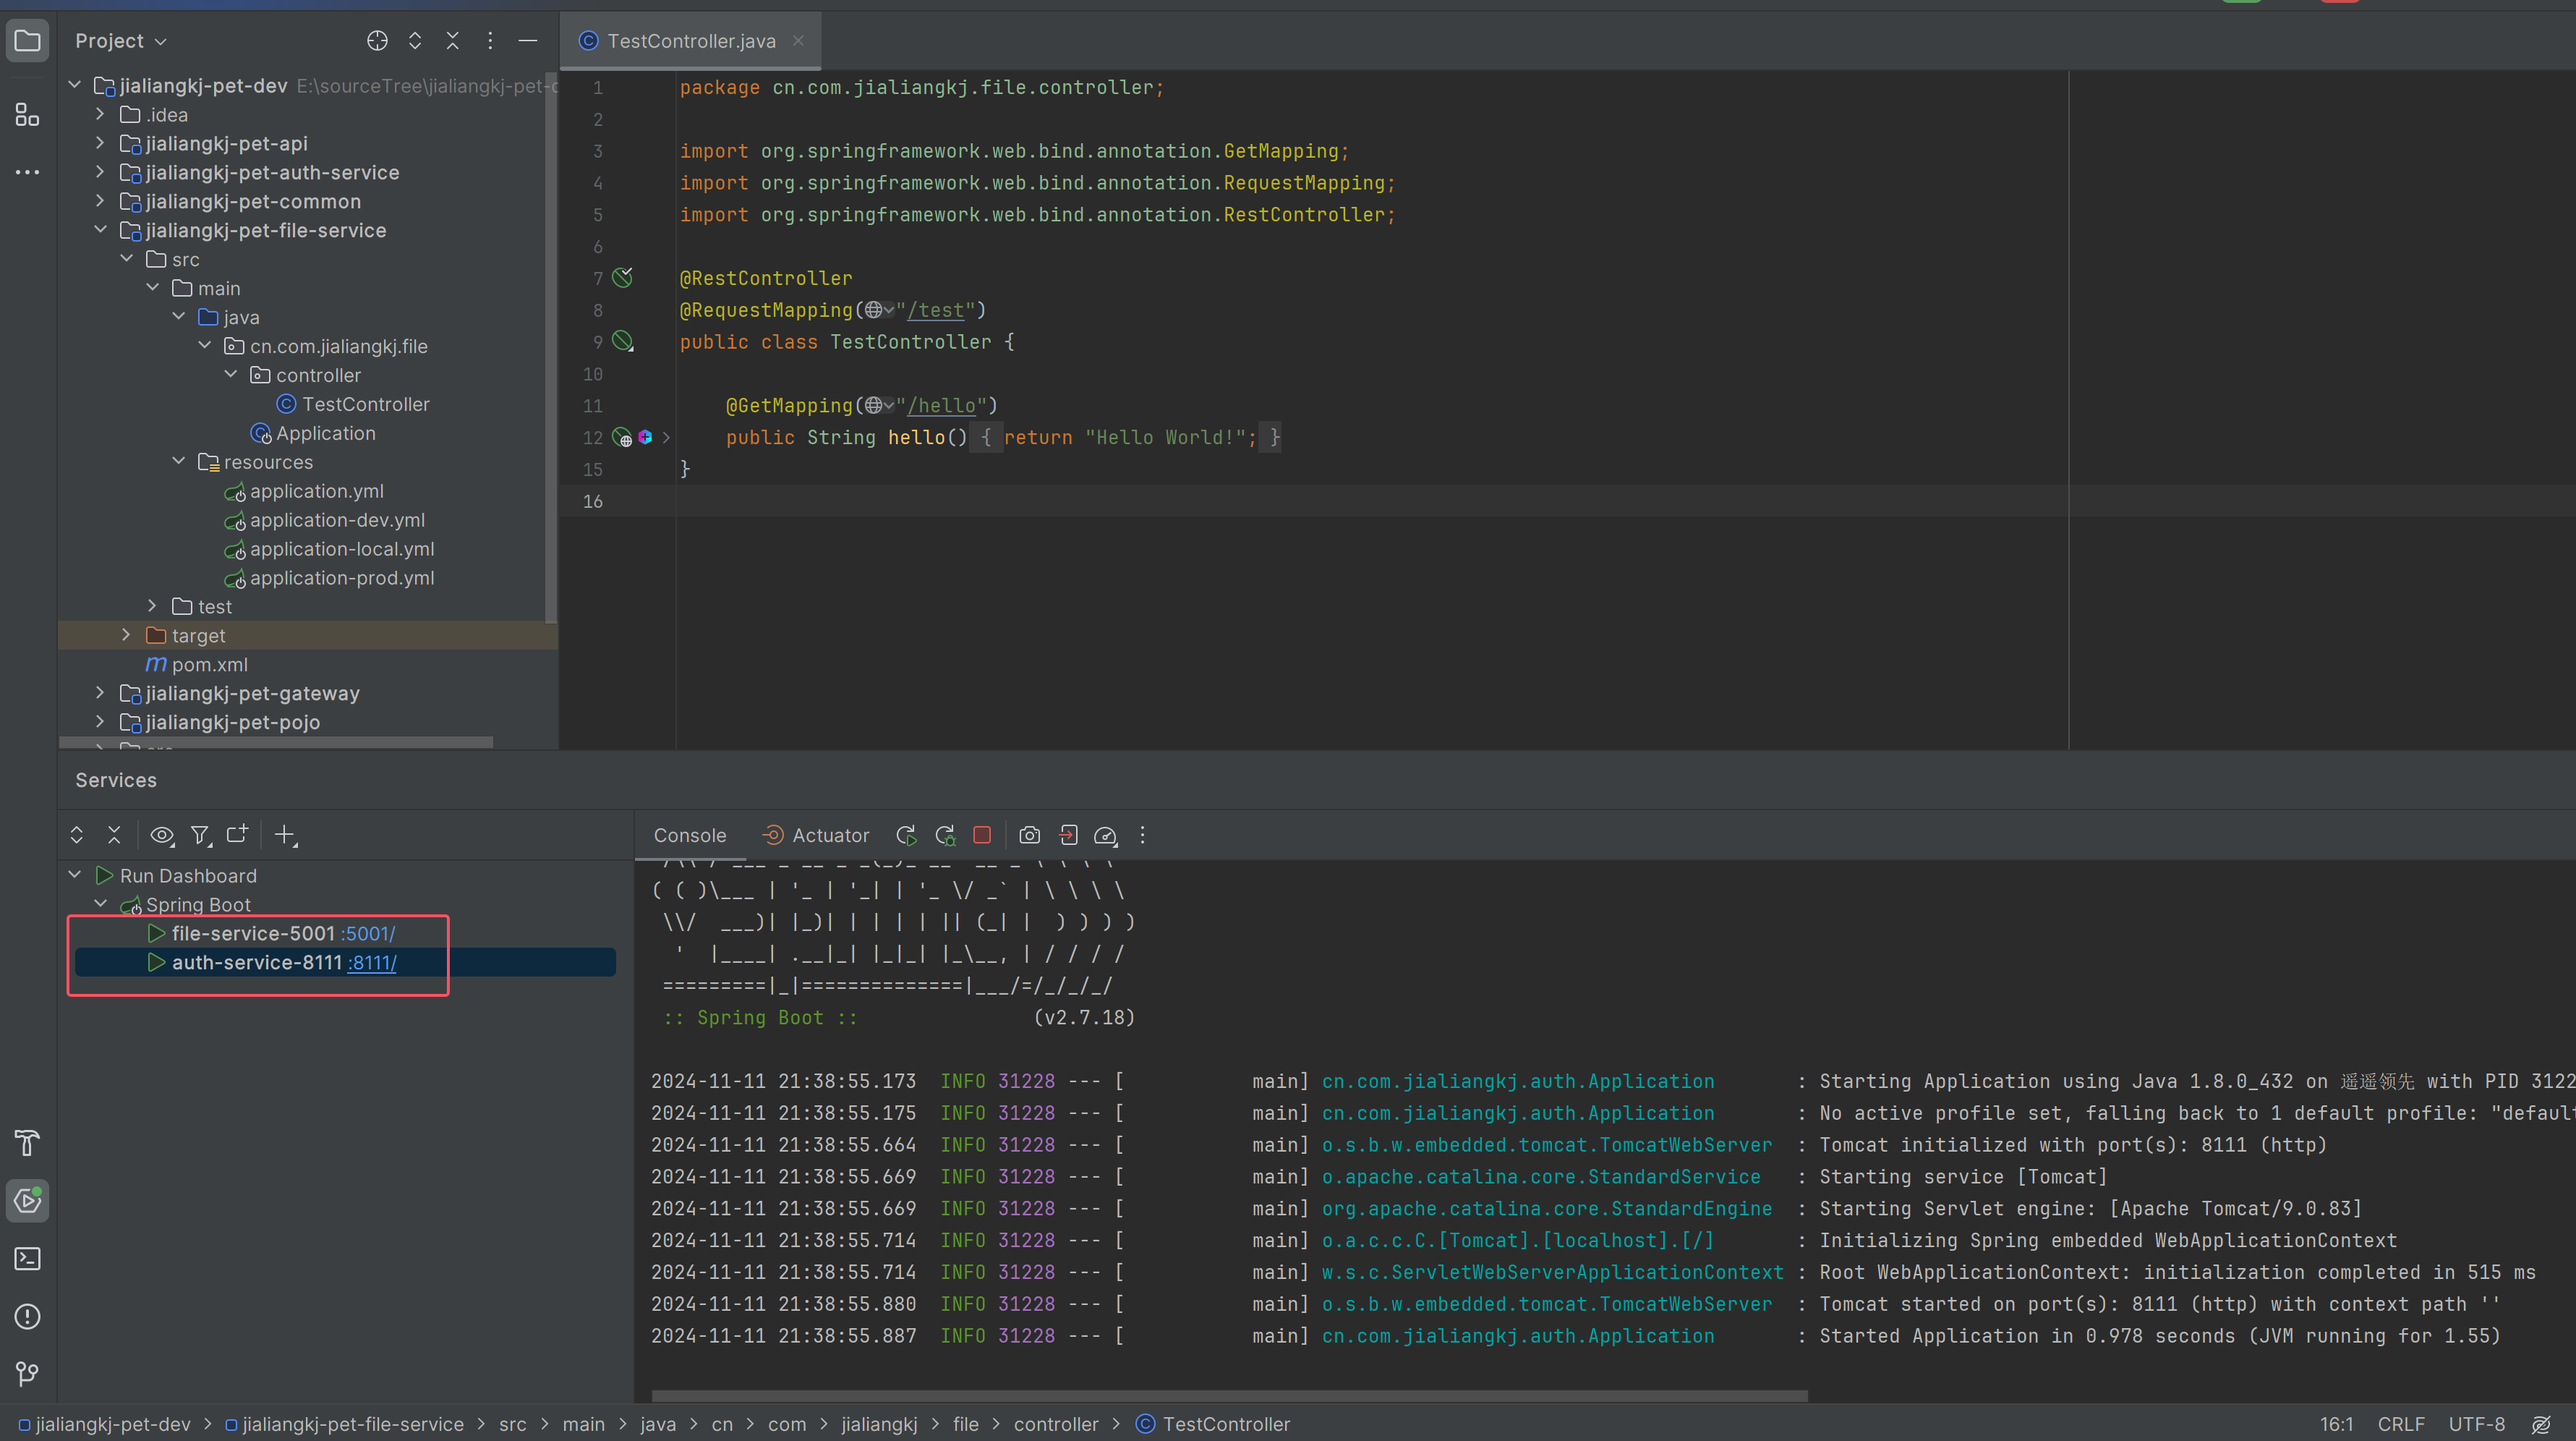The height and width of the screenshot is (1441, 2576).
Task: Switch to the Console tab
Action: pos(690,835)
